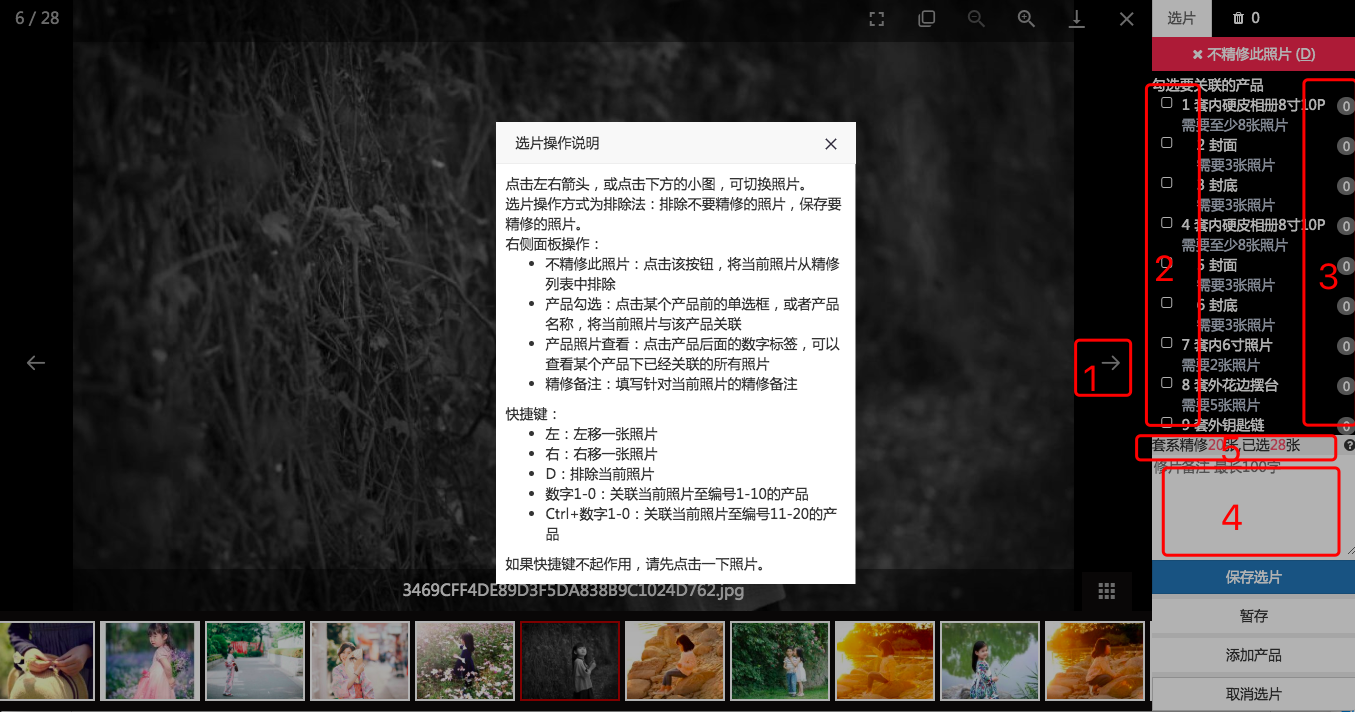The image size is (1355, 712).
Task: Download the current photo
Action: [1077, 19]
